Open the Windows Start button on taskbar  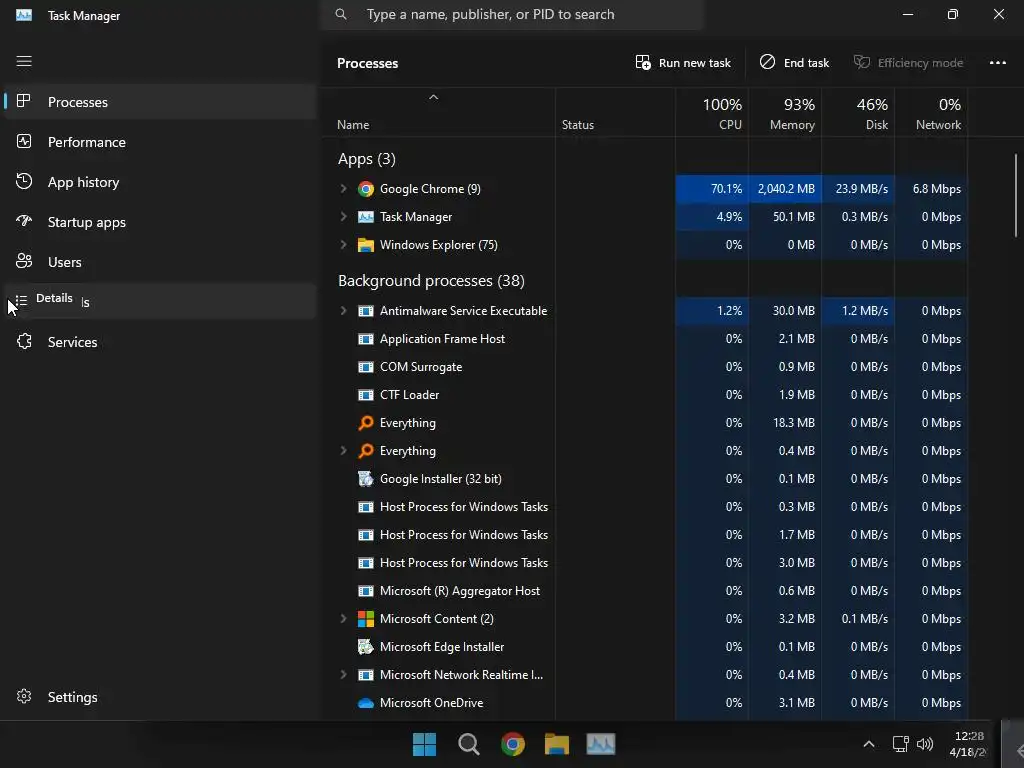coord(424,744)
